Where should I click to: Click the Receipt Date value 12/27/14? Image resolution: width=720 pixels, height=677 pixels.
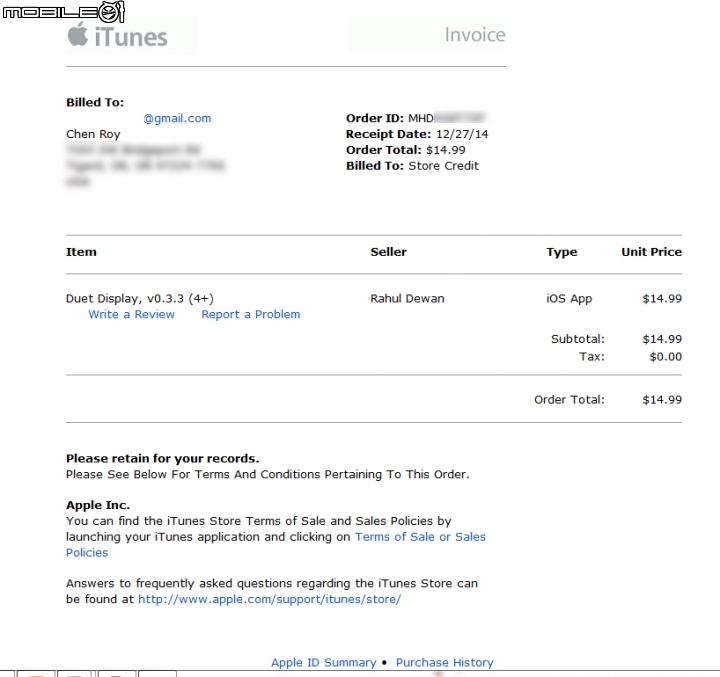click(x=462, y=134)
